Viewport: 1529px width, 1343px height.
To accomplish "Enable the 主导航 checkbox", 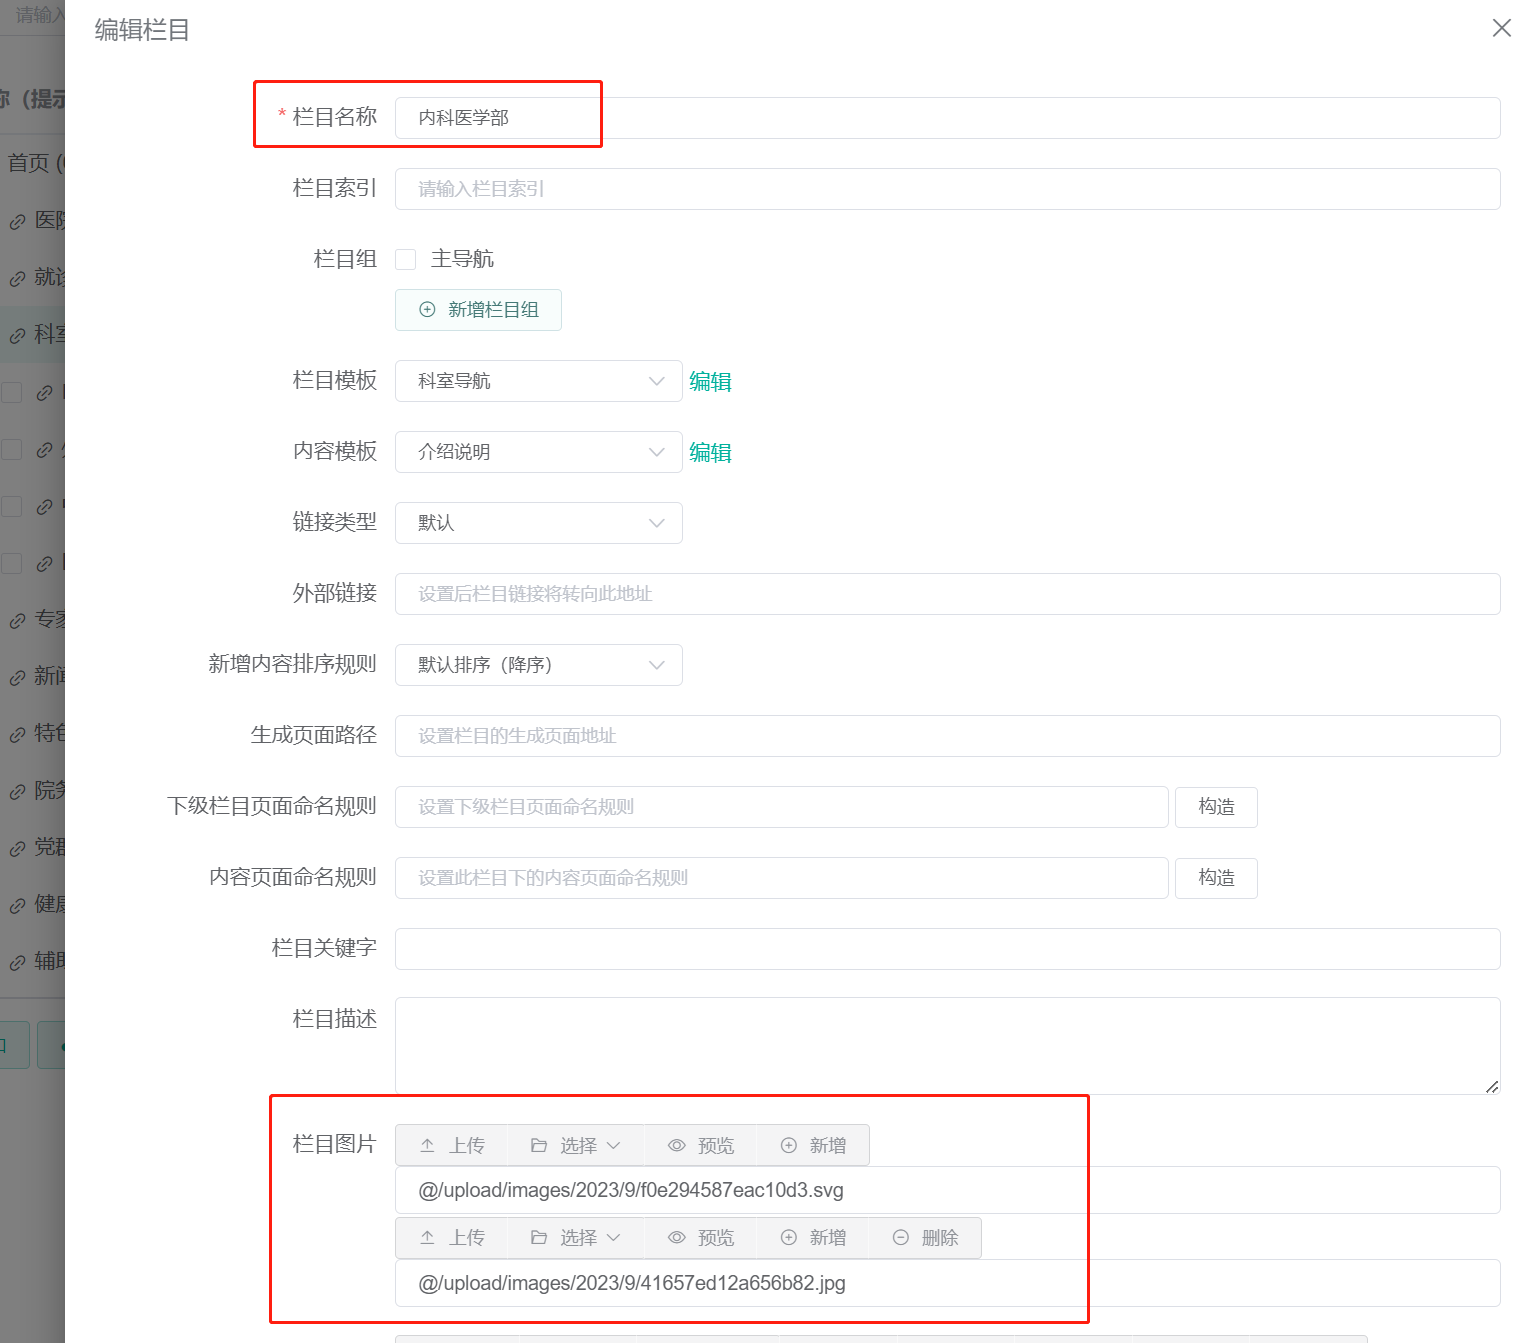I will (x=405, y=259).
